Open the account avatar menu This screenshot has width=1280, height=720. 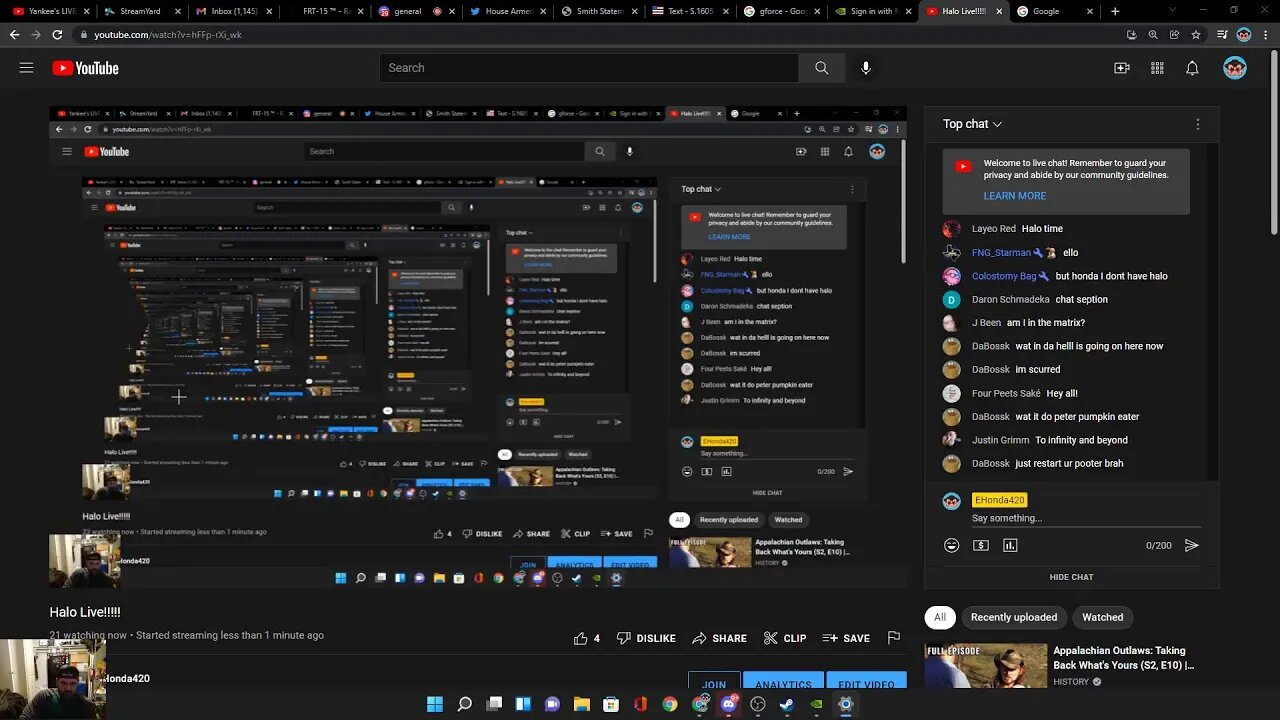pos(1235,68)
